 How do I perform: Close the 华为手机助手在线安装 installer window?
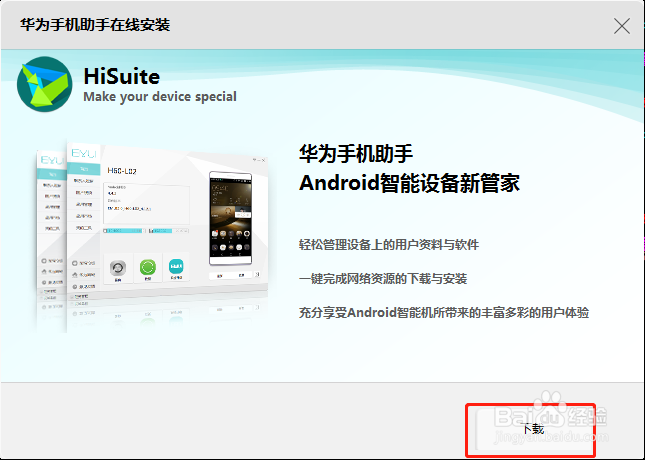tap(622, 26)
